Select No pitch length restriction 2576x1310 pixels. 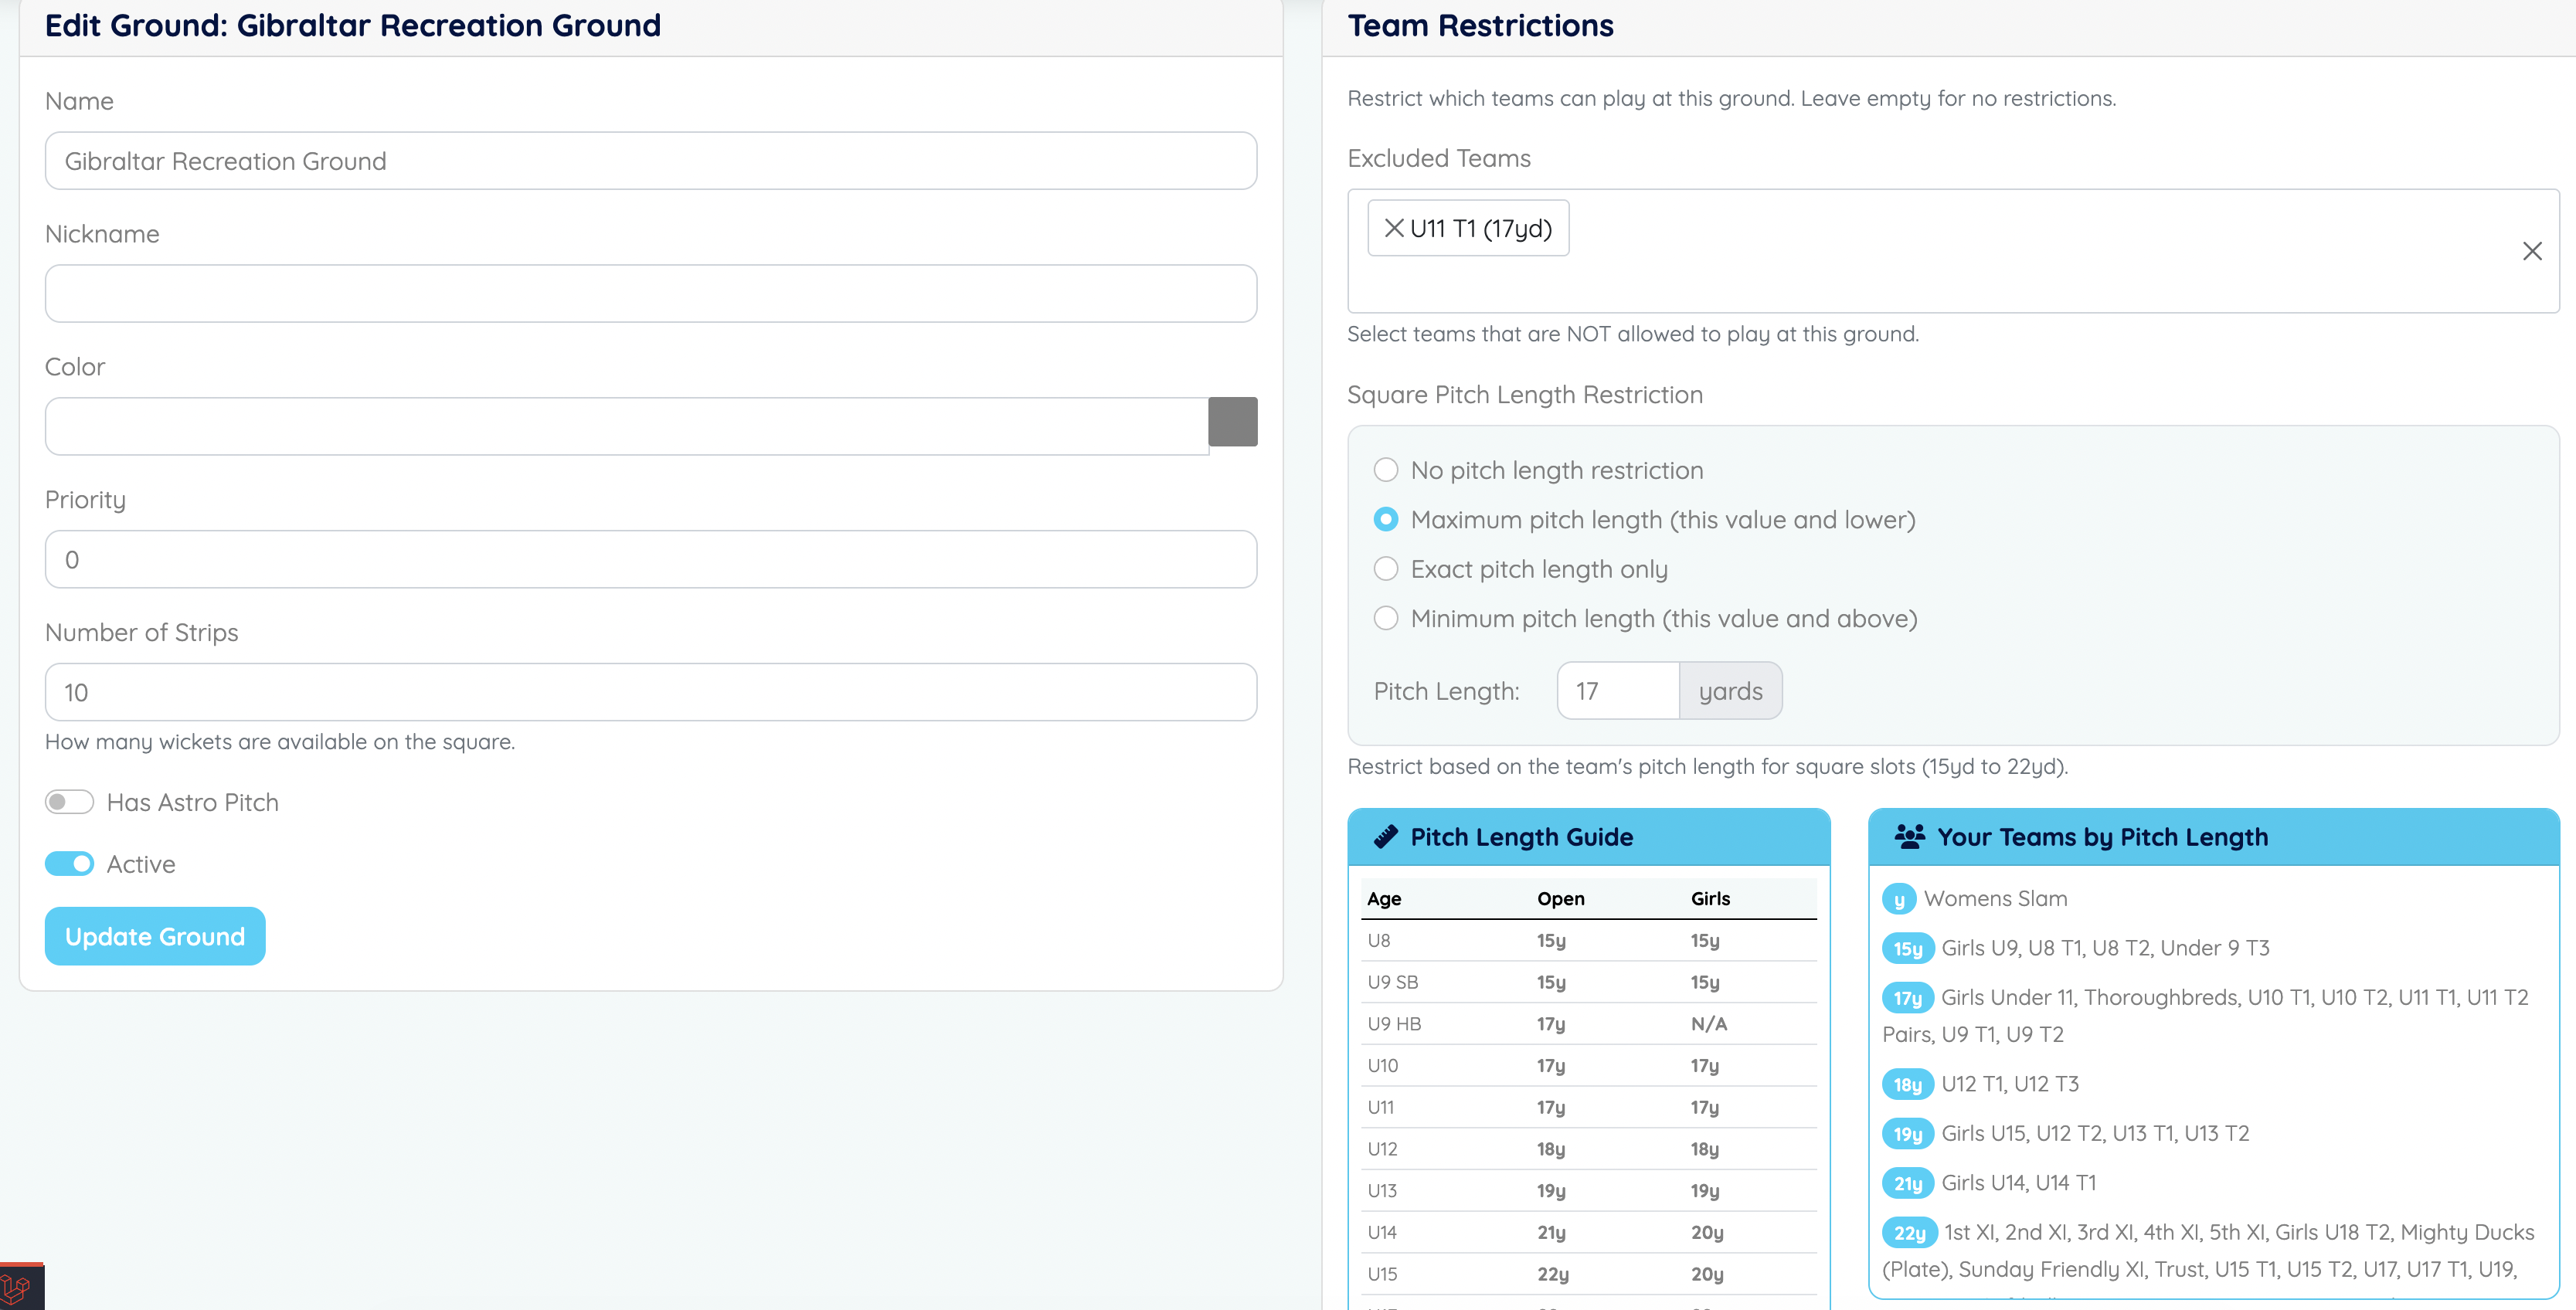click(x=1386, y=470)
